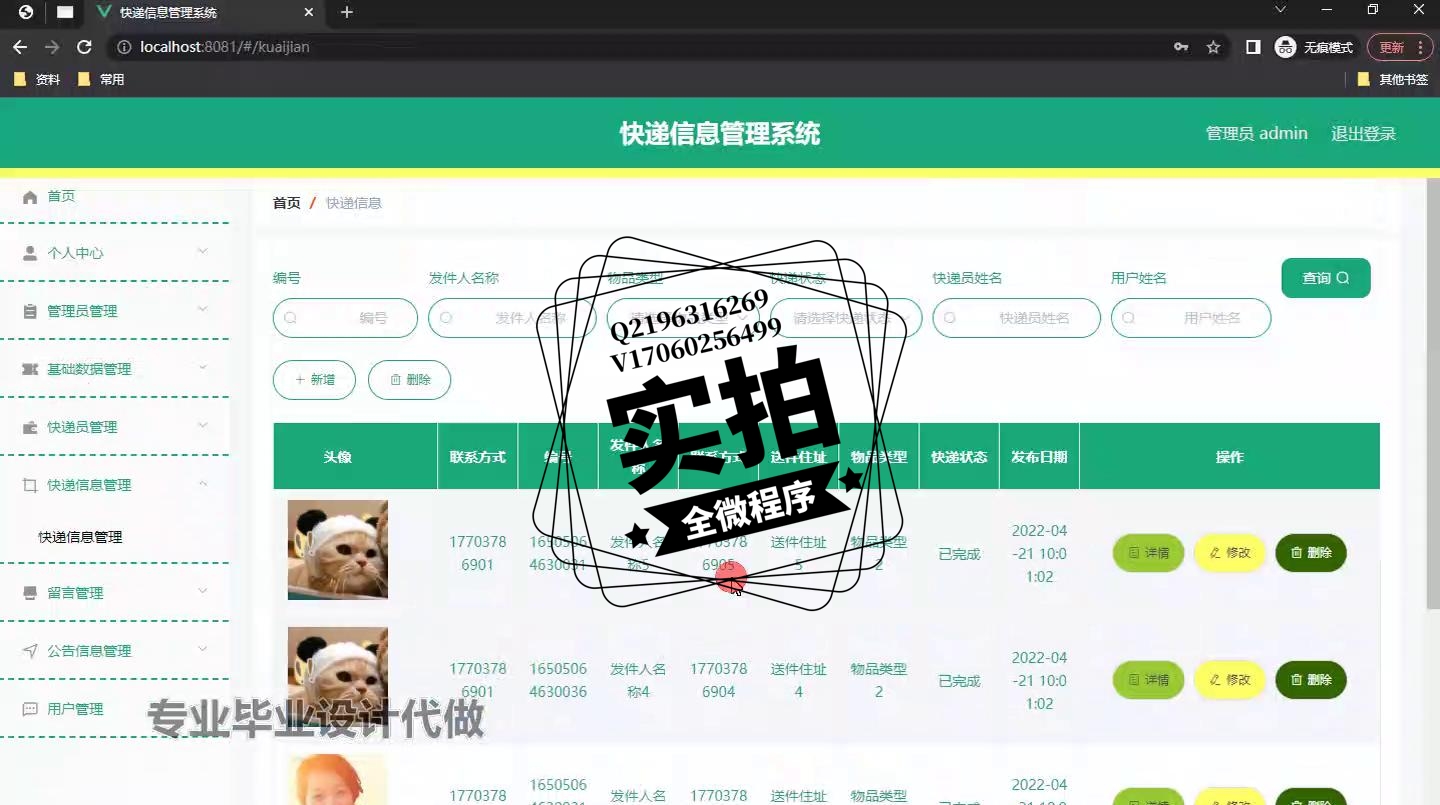This screenshot has height=805, width=1440.
Task: Open a new browser tab with plus icon
Action: 347,12
